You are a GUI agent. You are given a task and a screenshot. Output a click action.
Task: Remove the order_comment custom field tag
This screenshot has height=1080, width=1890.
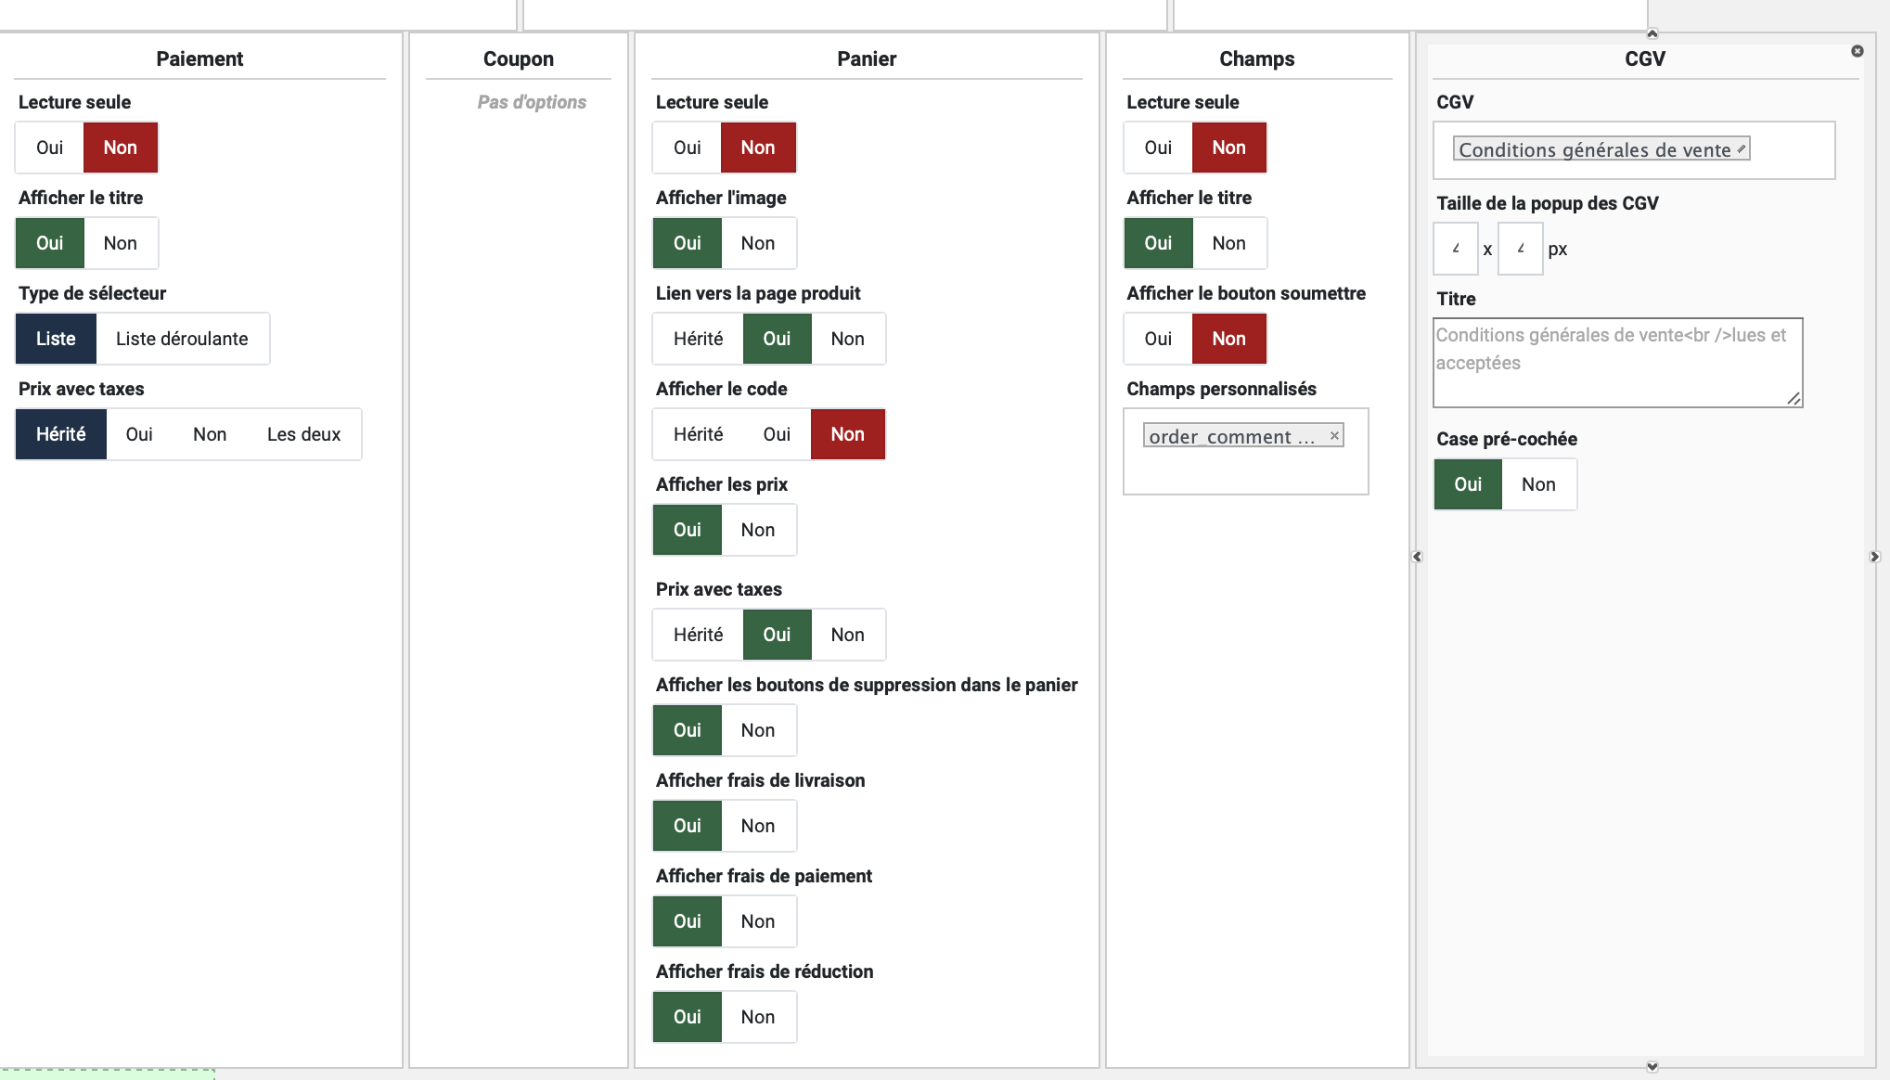[x=1334, y=436]
